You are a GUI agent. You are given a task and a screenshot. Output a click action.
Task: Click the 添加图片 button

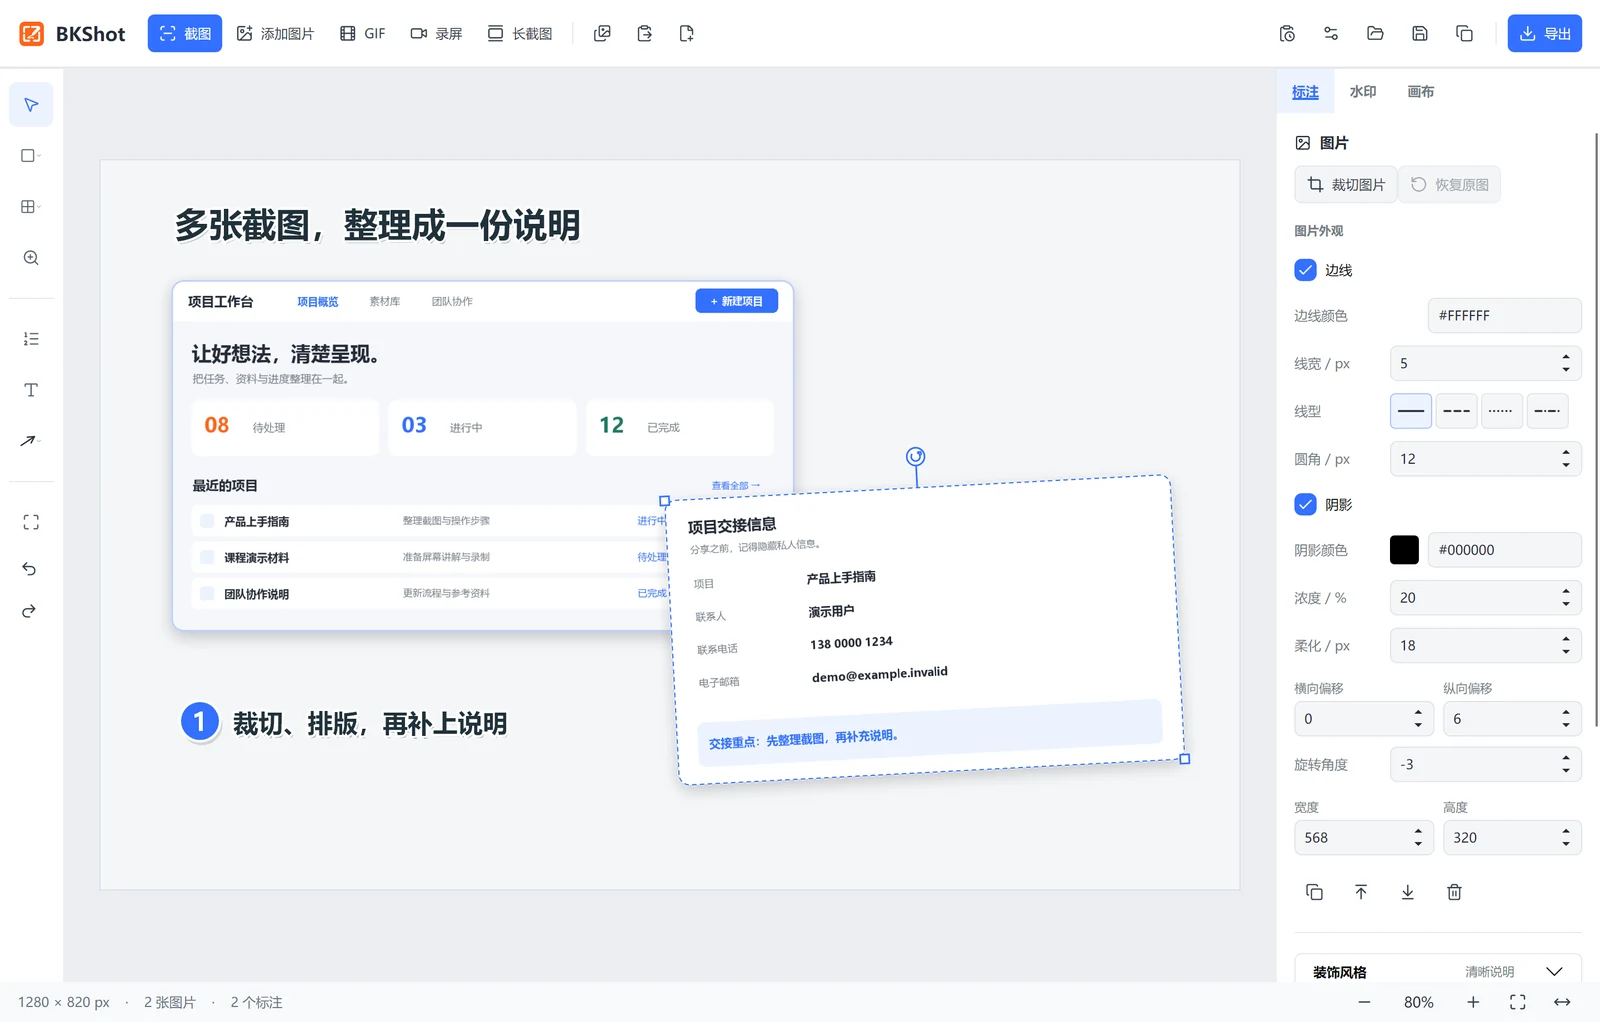click(275, 34)
